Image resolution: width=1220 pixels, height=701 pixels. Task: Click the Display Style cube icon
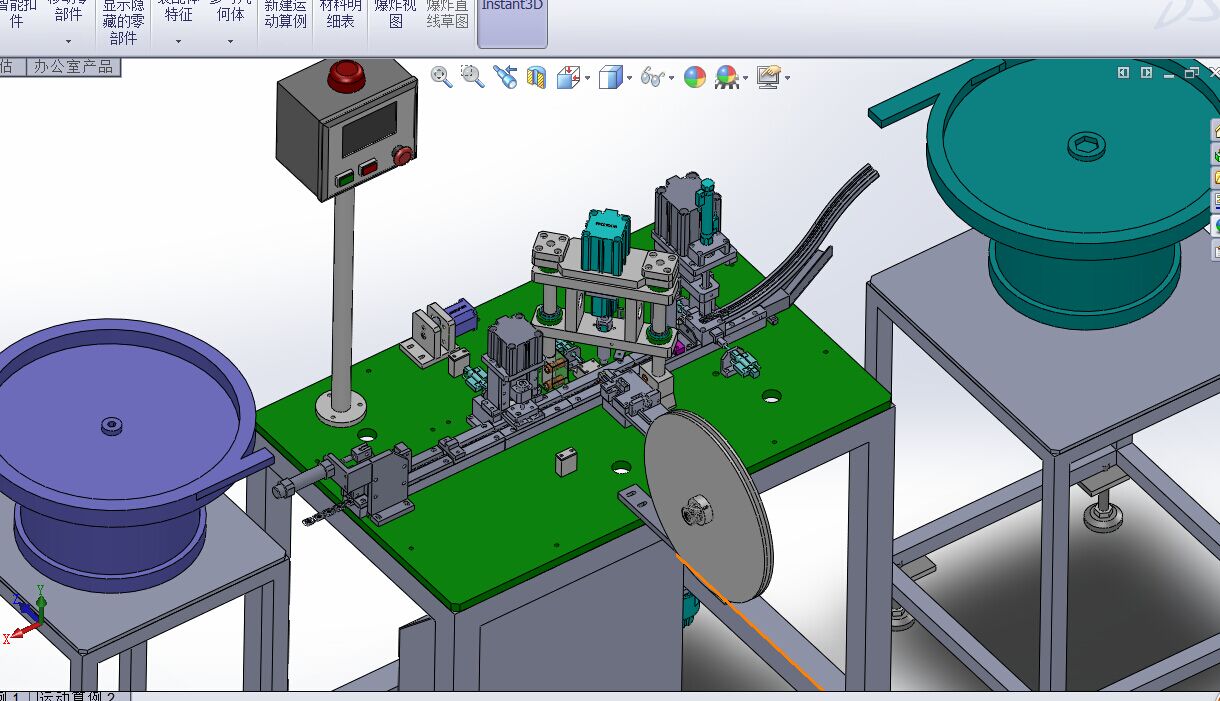click(610, 77)
